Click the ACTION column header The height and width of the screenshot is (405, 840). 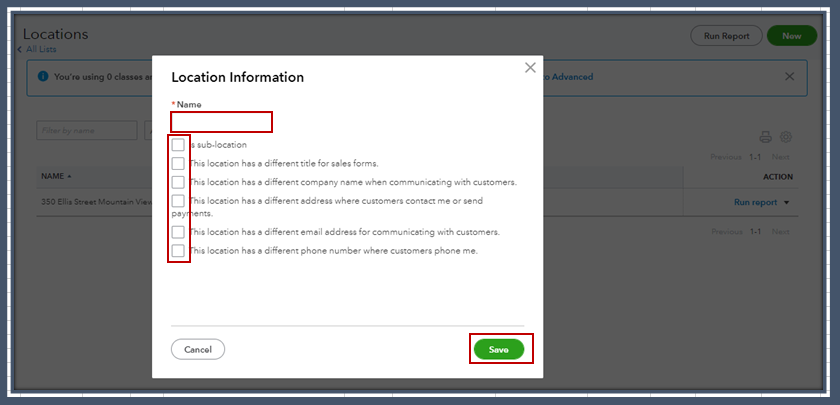pyautogui.click(x=778, y=177)
